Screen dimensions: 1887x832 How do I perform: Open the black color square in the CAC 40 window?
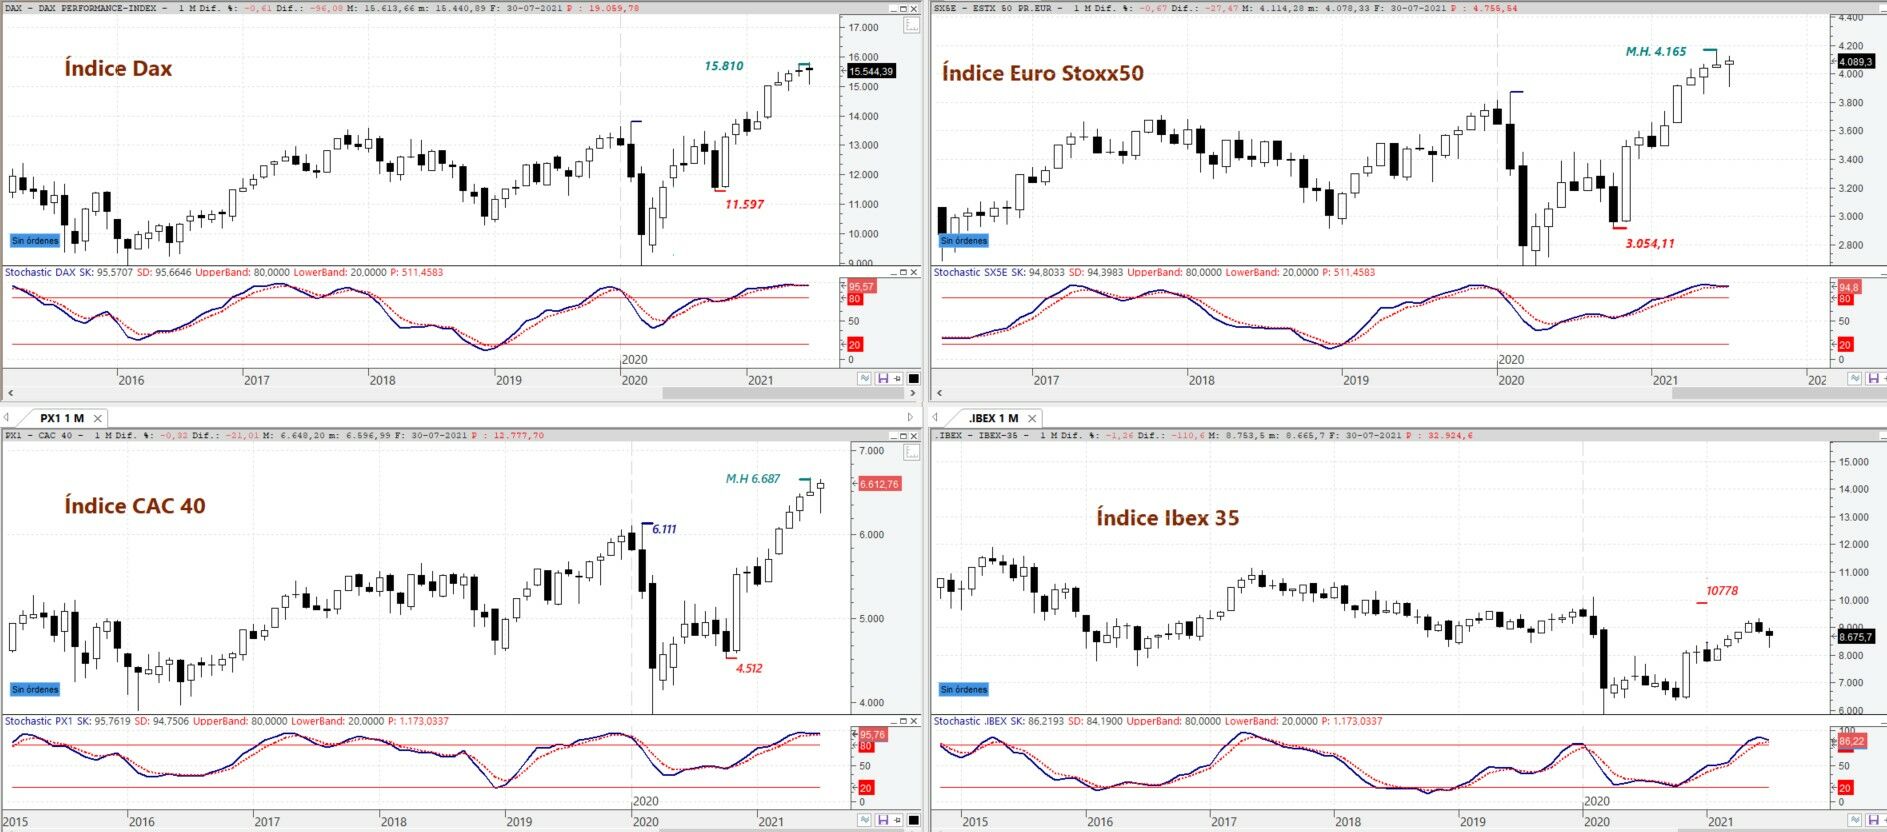click(913, 820)
